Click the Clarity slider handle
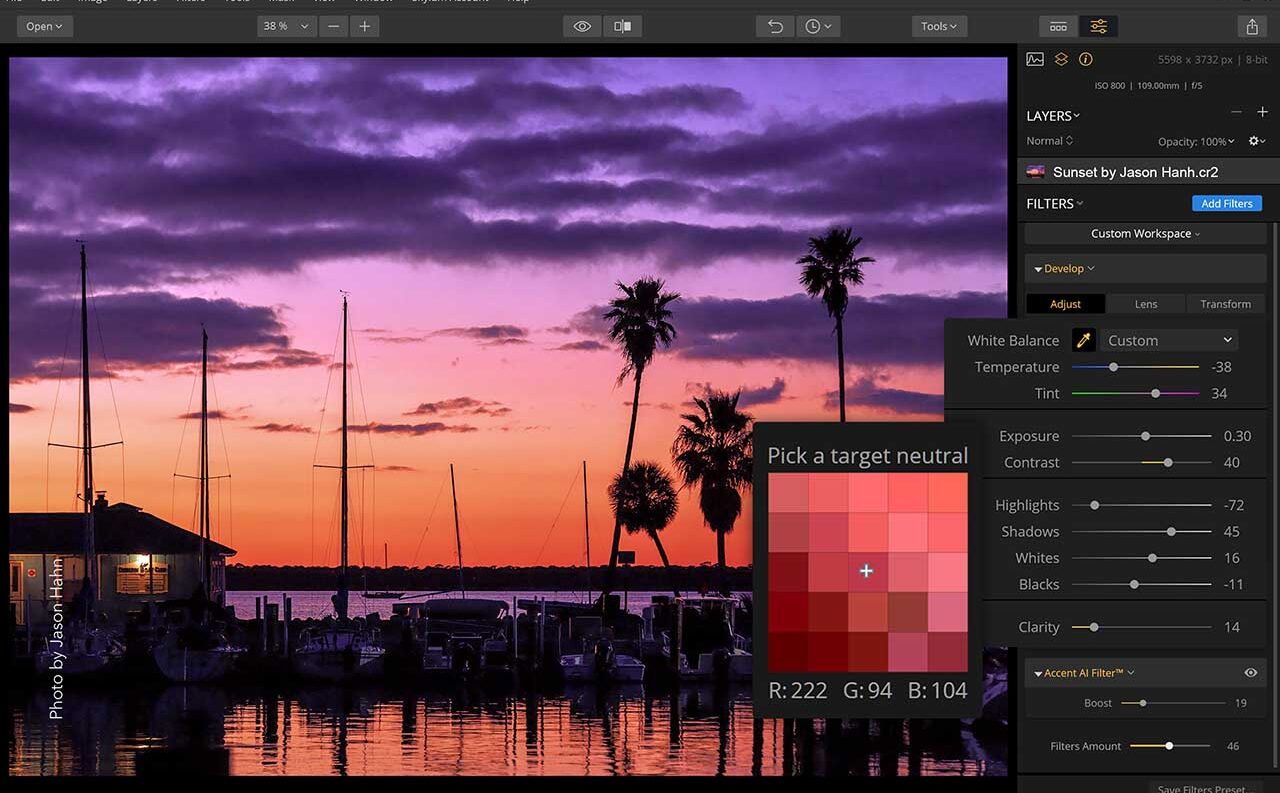 tap(1094, 627)
